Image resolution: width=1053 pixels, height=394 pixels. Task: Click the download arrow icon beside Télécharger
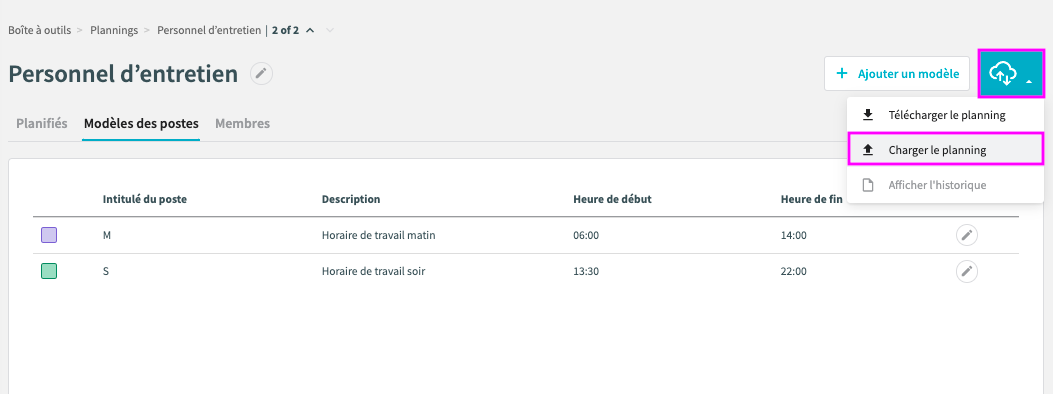[x=868, y=115]
